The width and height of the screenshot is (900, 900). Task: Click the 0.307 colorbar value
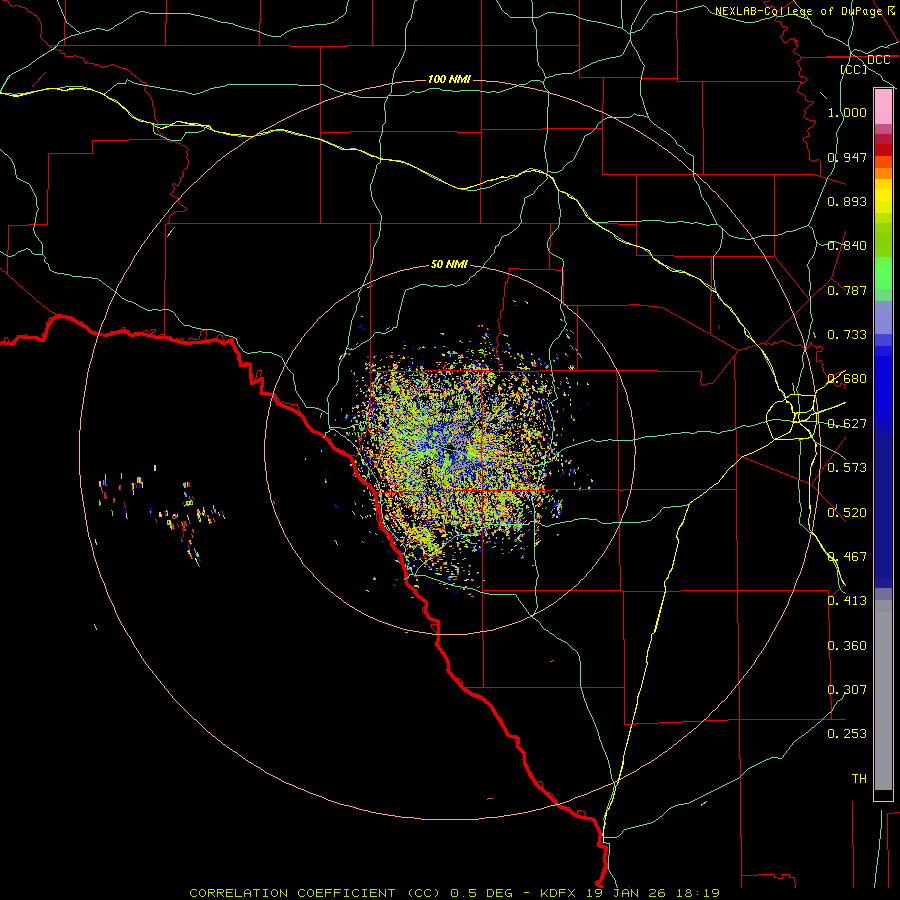click(x=847, y=690)
